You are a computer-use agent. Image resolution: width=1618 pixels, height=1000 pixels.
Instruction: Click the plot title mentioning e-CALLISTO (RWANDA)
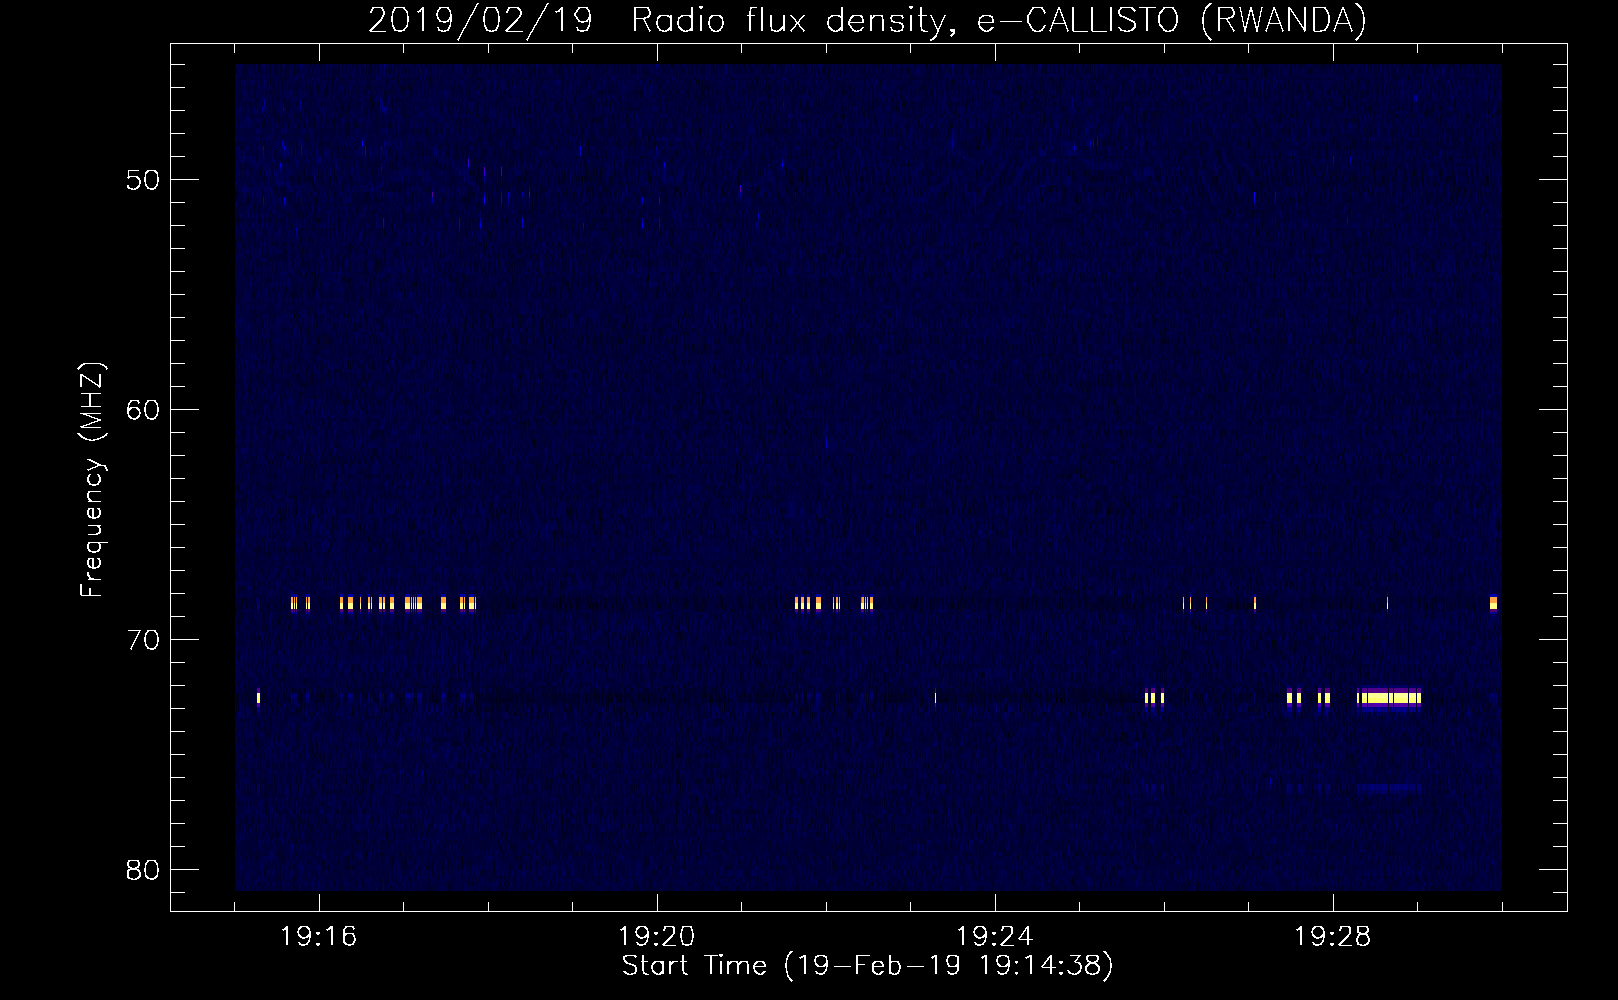tap(867, 21)
